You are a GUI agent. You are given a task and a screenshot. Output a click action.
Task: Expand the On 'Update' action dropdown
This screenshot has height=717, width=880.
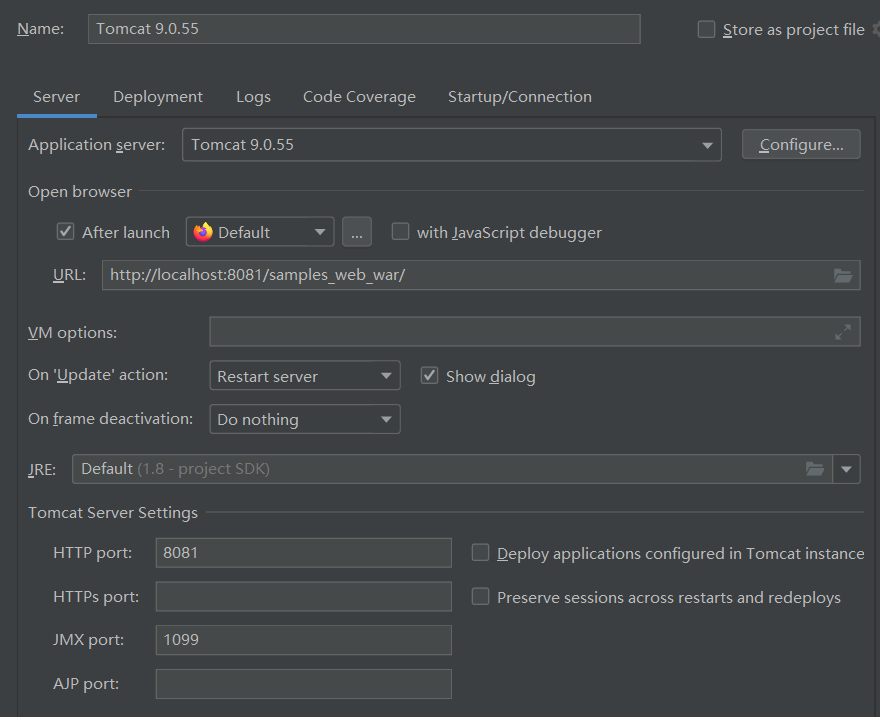tap(305, 375)
